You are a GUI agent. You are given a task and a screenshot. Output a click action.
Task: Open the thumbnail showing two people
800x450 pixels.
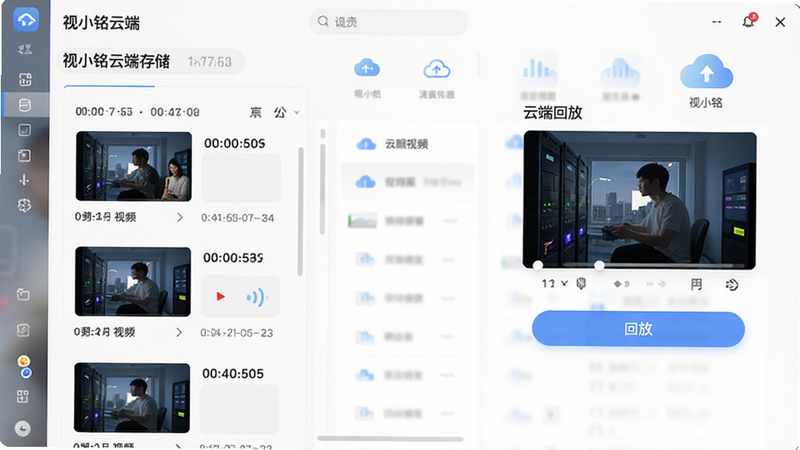[134, 166]
